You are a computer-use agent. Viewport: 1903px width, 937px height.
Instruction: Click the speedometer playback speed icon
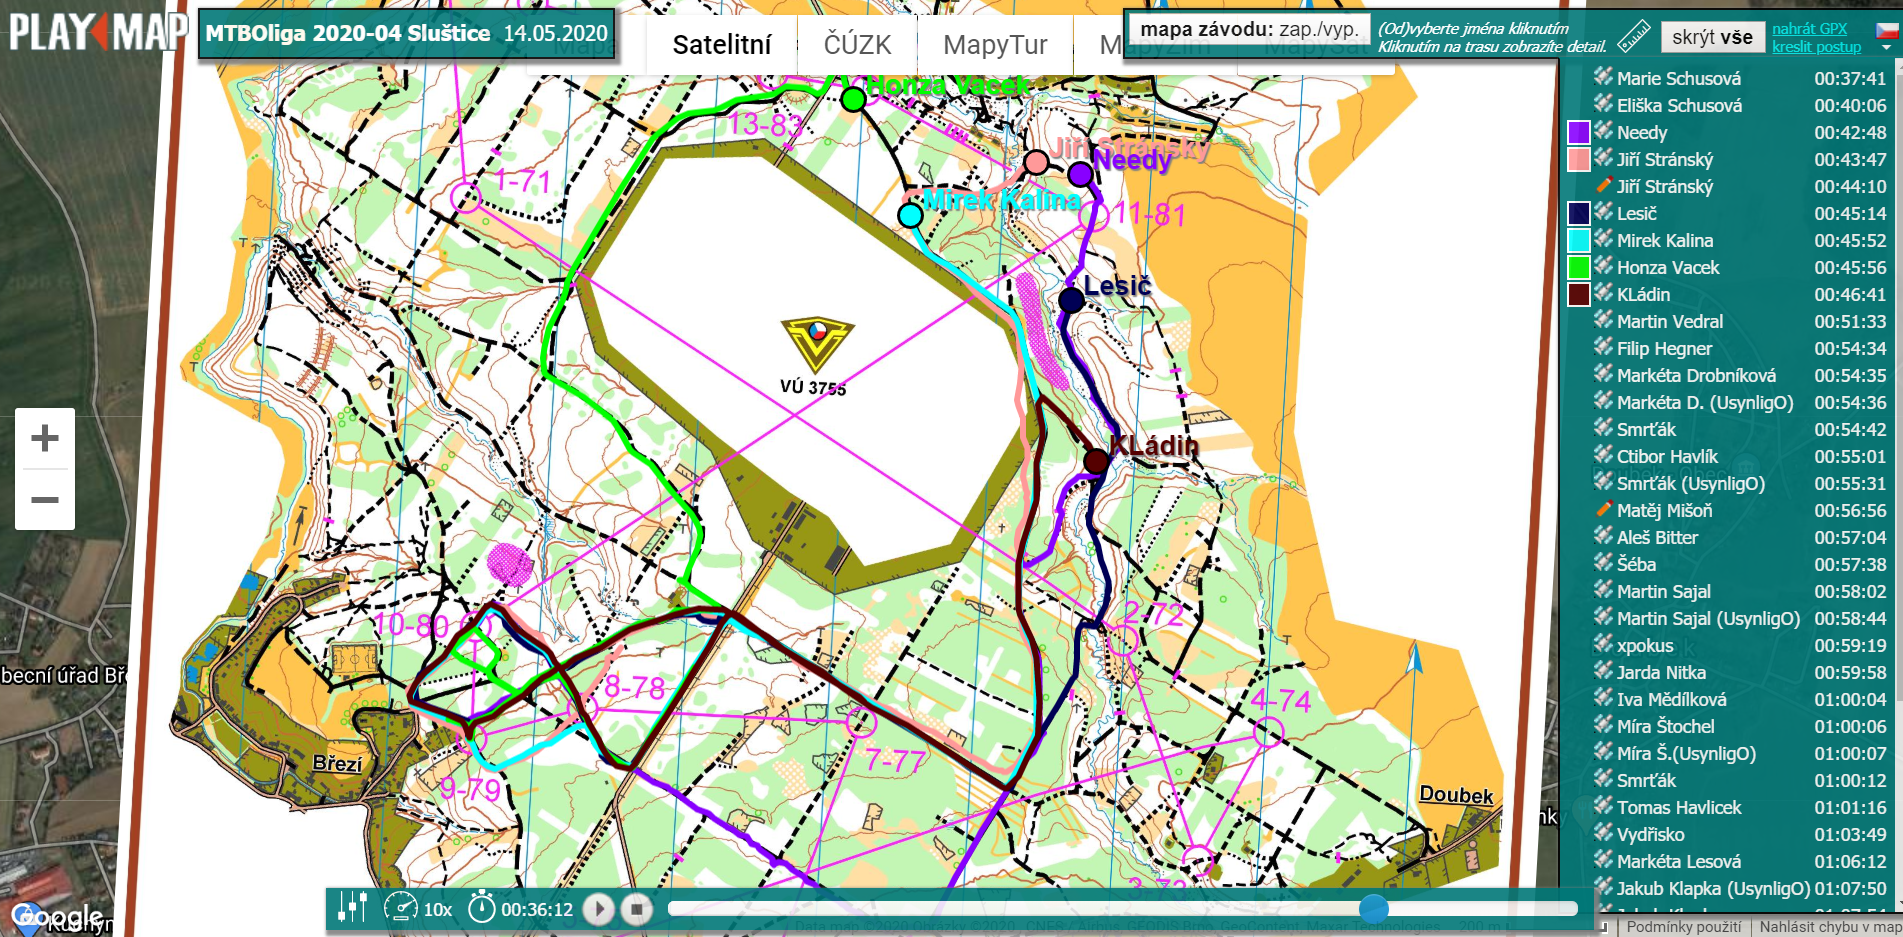pos(401,908)
